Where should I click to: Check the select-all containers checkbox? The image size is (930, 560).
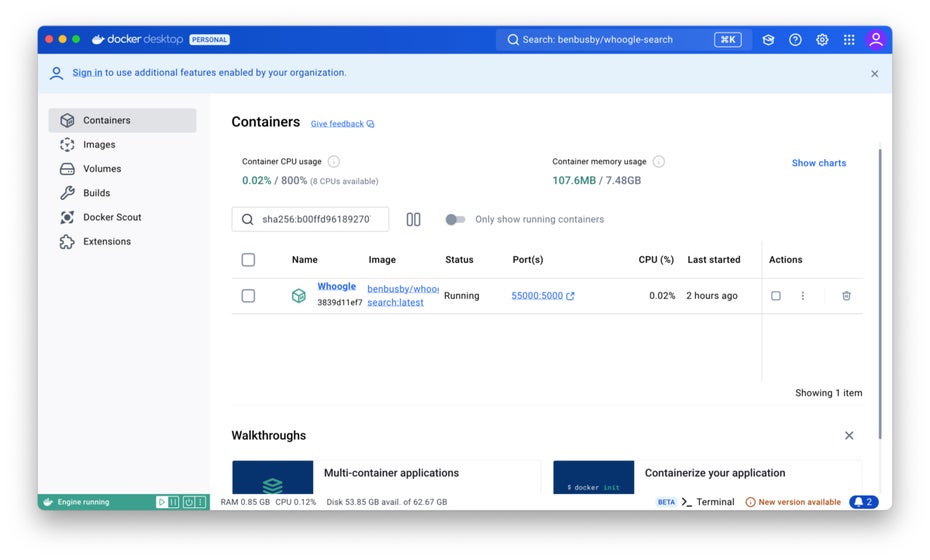point(248,260)
